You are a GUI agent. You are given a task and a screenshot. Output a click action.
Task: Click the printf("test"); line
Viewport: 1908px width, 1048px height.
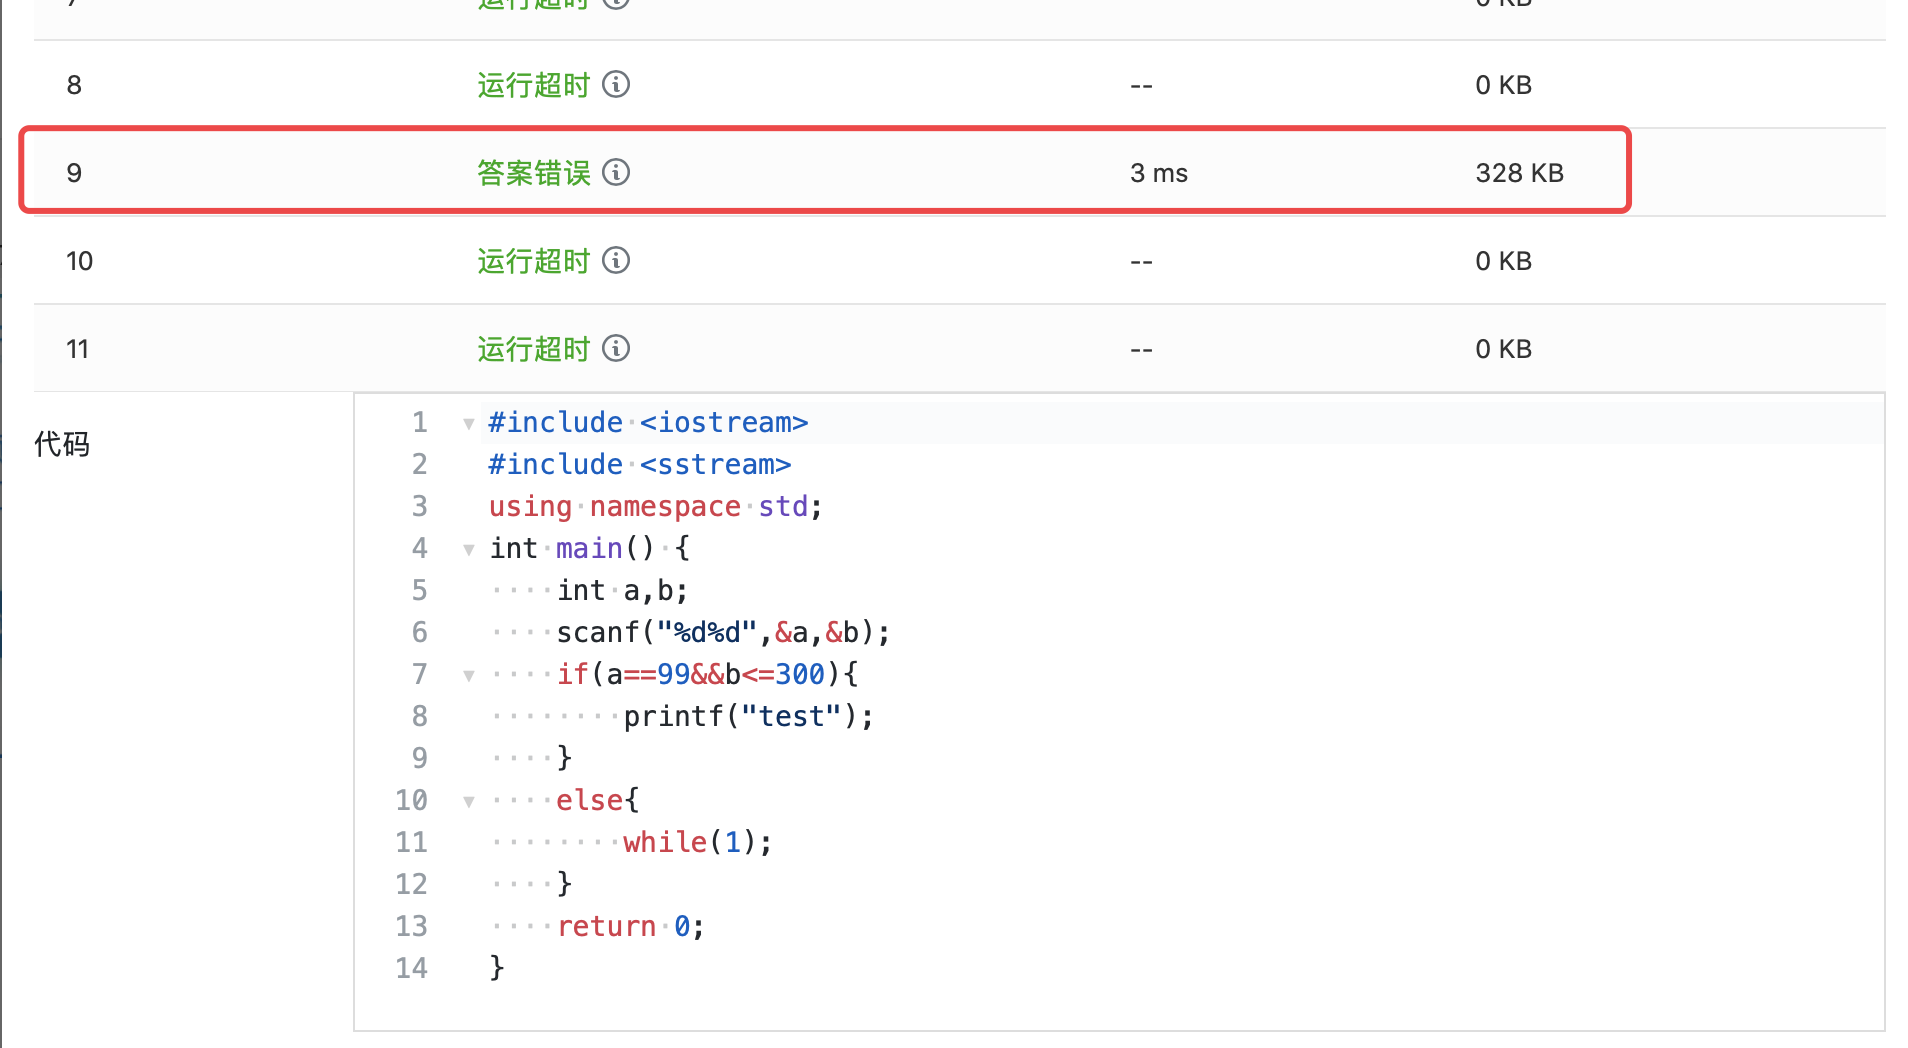(749, 717)
